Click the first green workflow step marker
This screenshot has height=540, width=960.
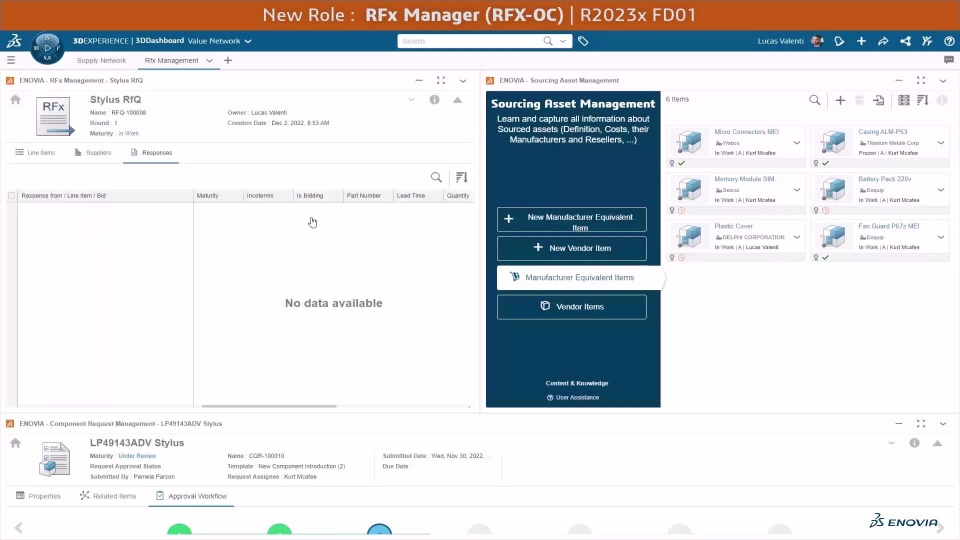(x=179, y=531)
